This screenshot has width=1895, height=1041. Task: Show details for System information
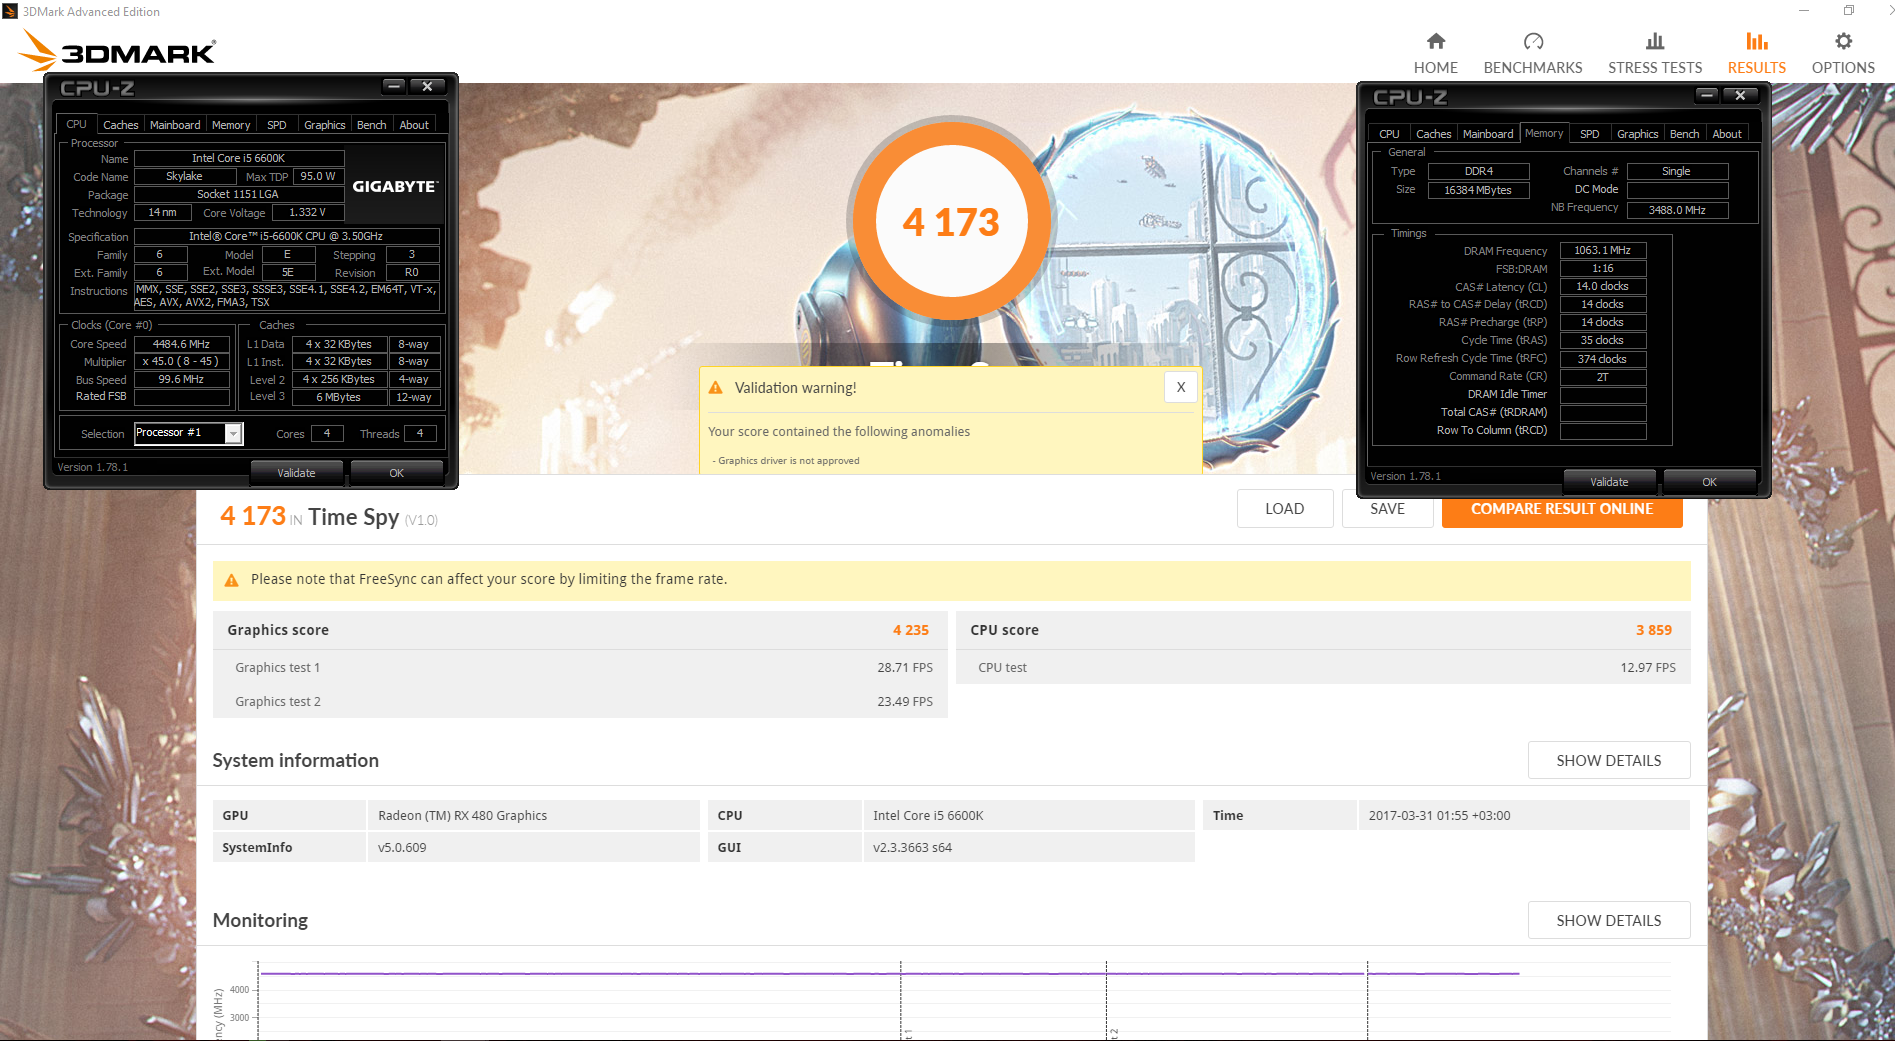click(1609, 760)
